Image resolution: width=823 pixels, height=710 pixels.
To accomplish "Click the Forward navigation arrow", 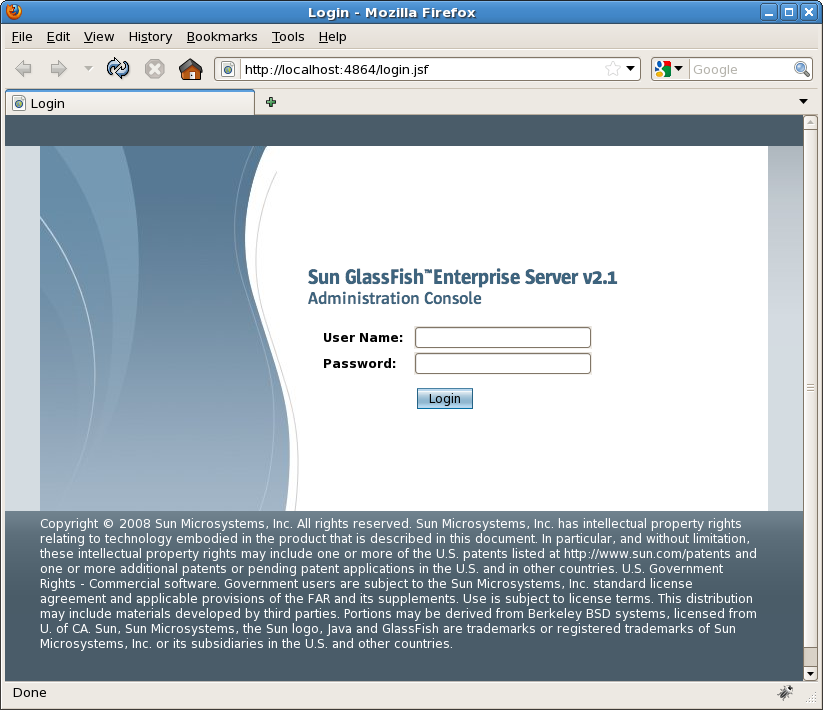I will (x=58, y=69).
